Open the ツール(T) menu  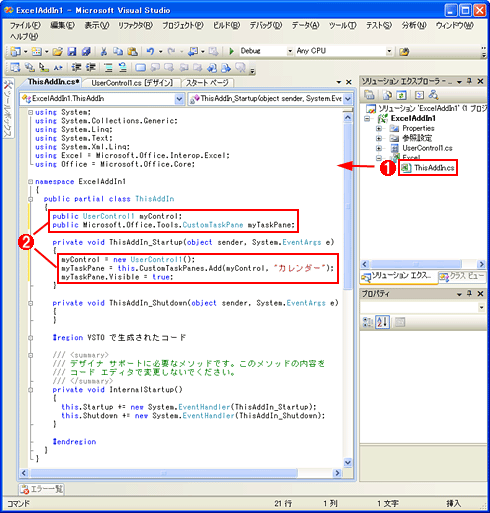(342, 25)
